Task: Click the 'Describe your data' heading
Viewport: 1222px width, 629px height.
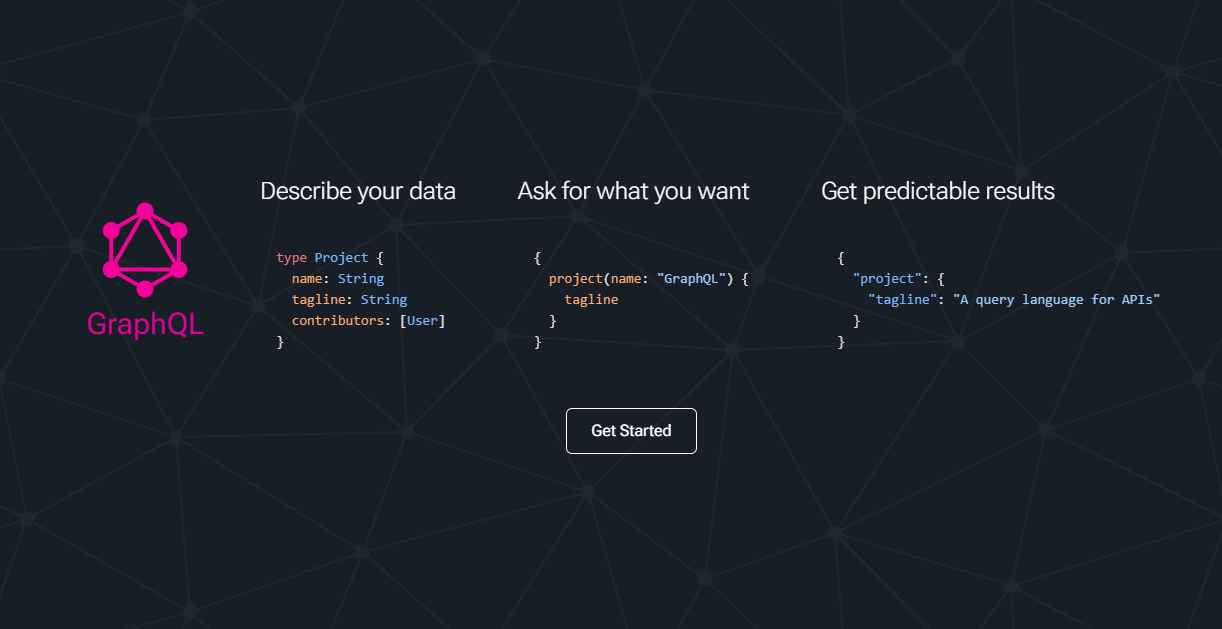Action: point(358,191)
